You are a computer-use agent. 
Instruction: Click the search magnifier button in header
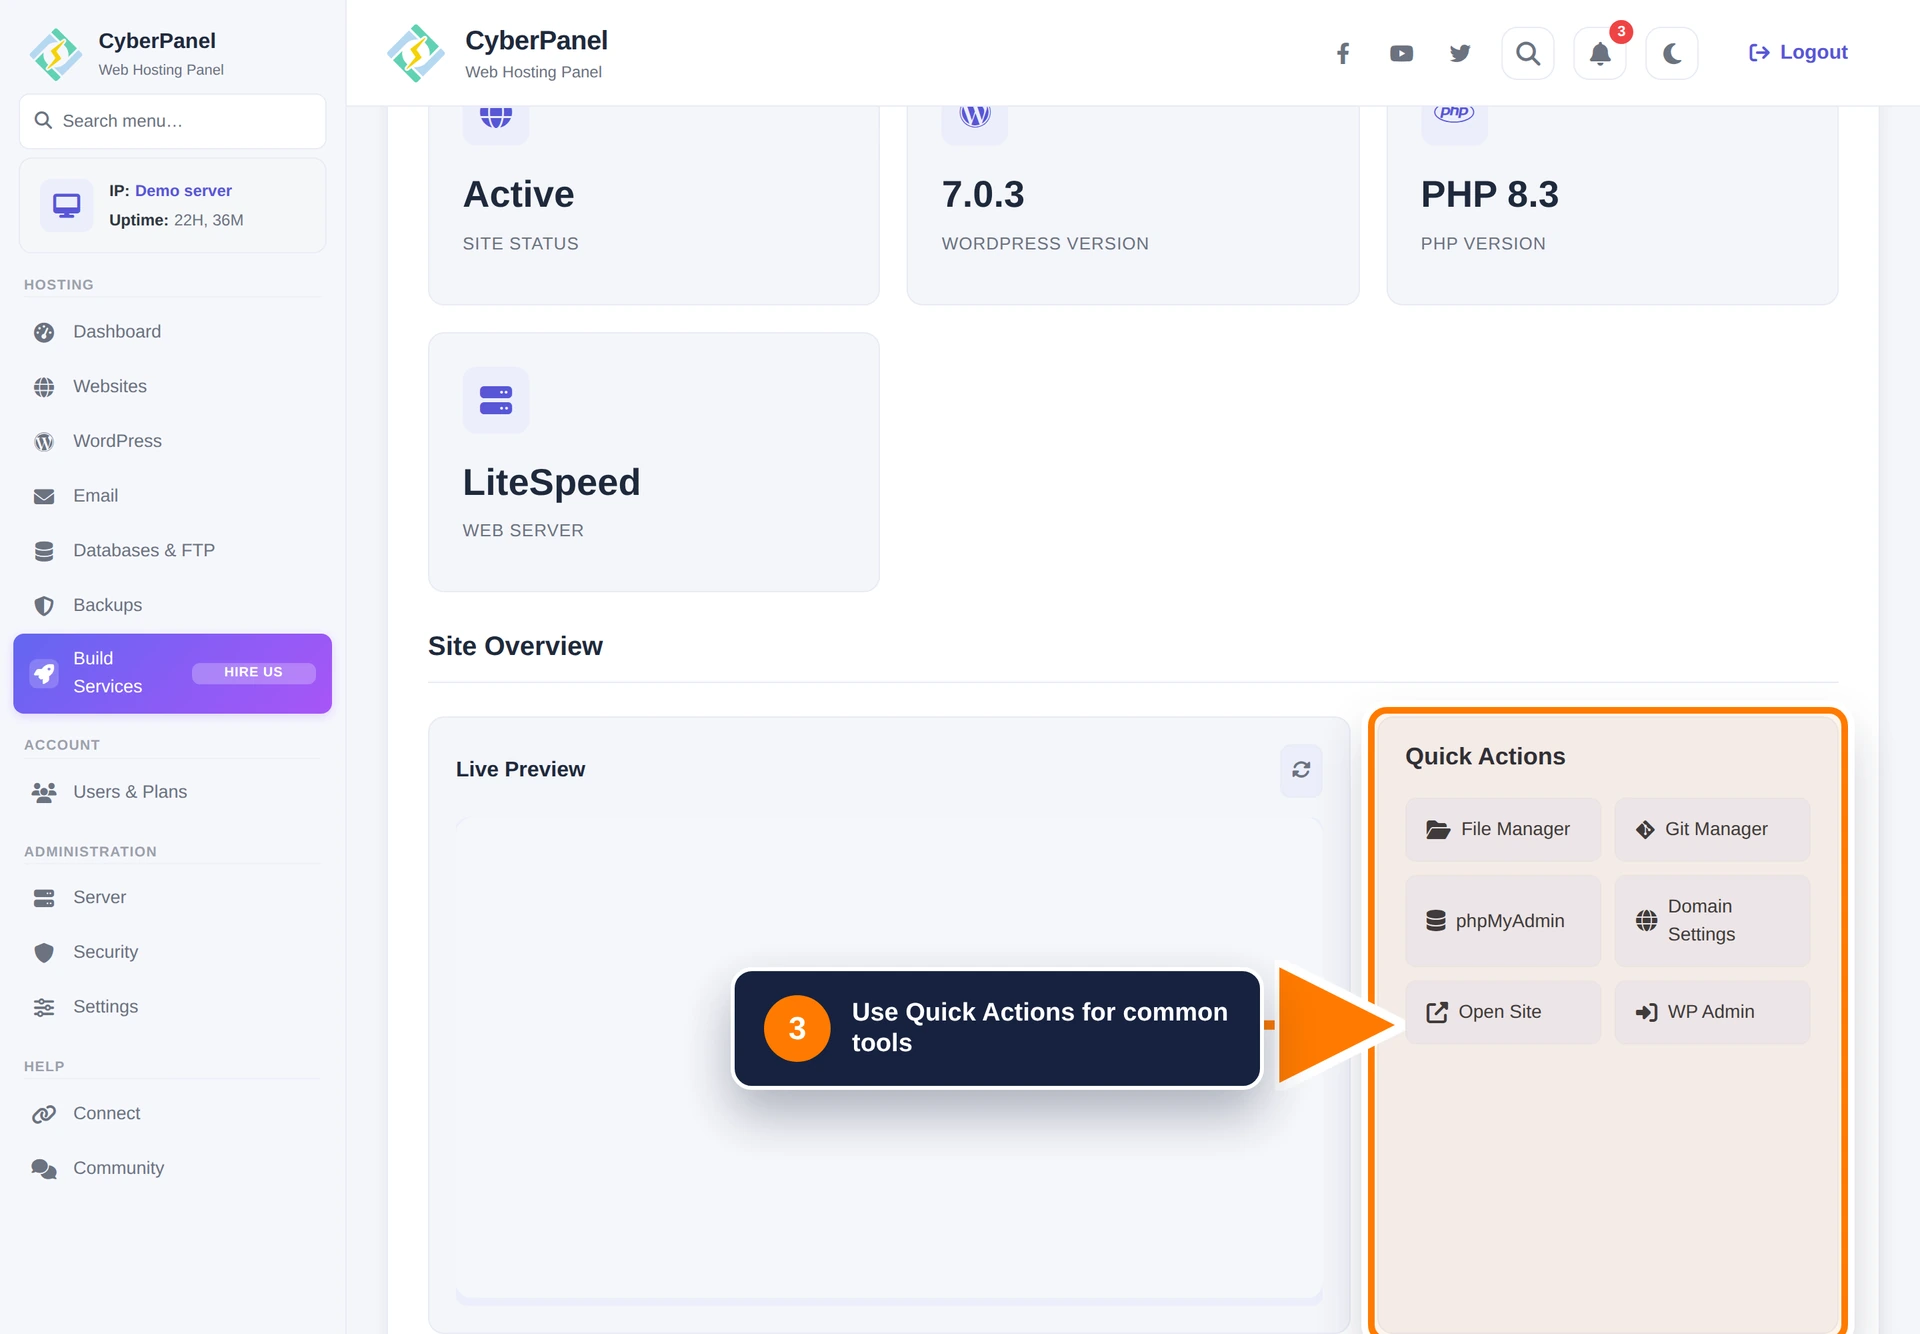[x=1527, y=53]
